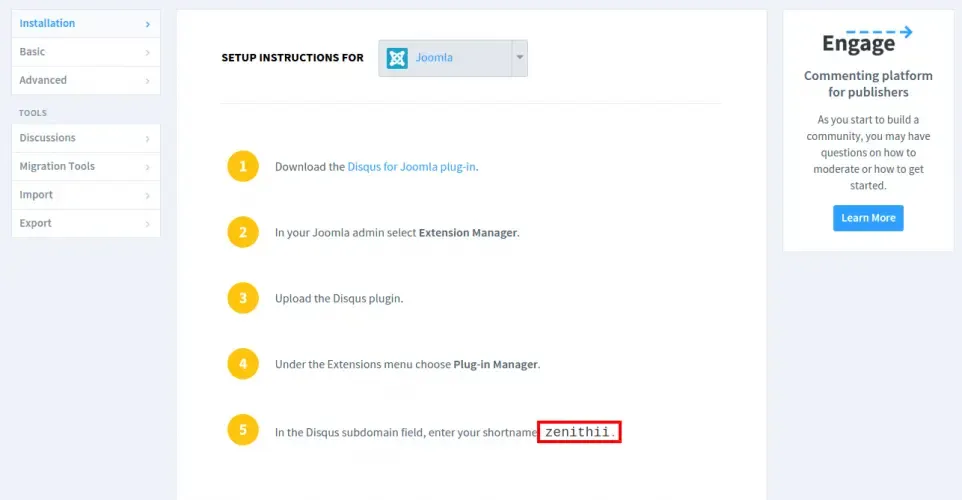The width and height of the screenshot is (962, 500).
Task: Go to Discussions tool
Action: pos(86,138)
